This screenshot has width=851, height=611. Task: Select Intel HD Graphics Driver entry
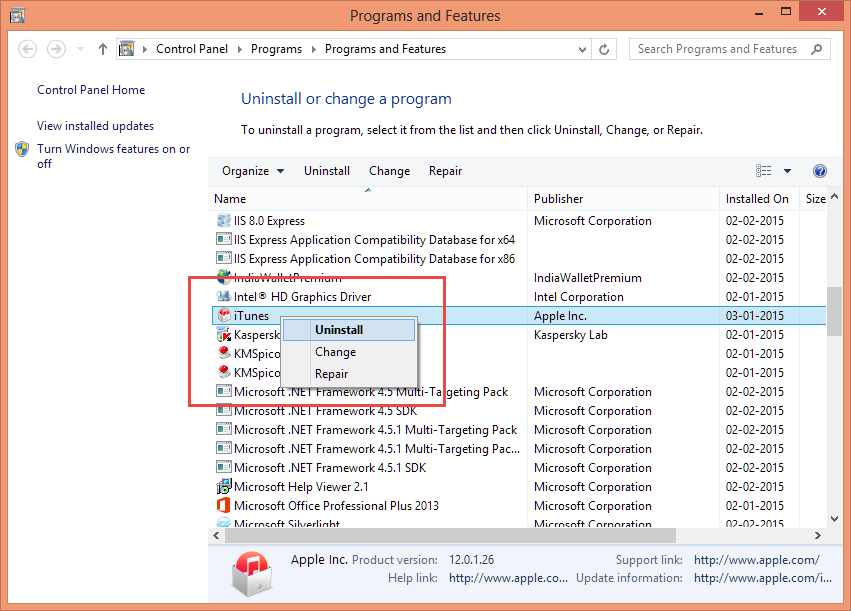[x=519, y=296]
